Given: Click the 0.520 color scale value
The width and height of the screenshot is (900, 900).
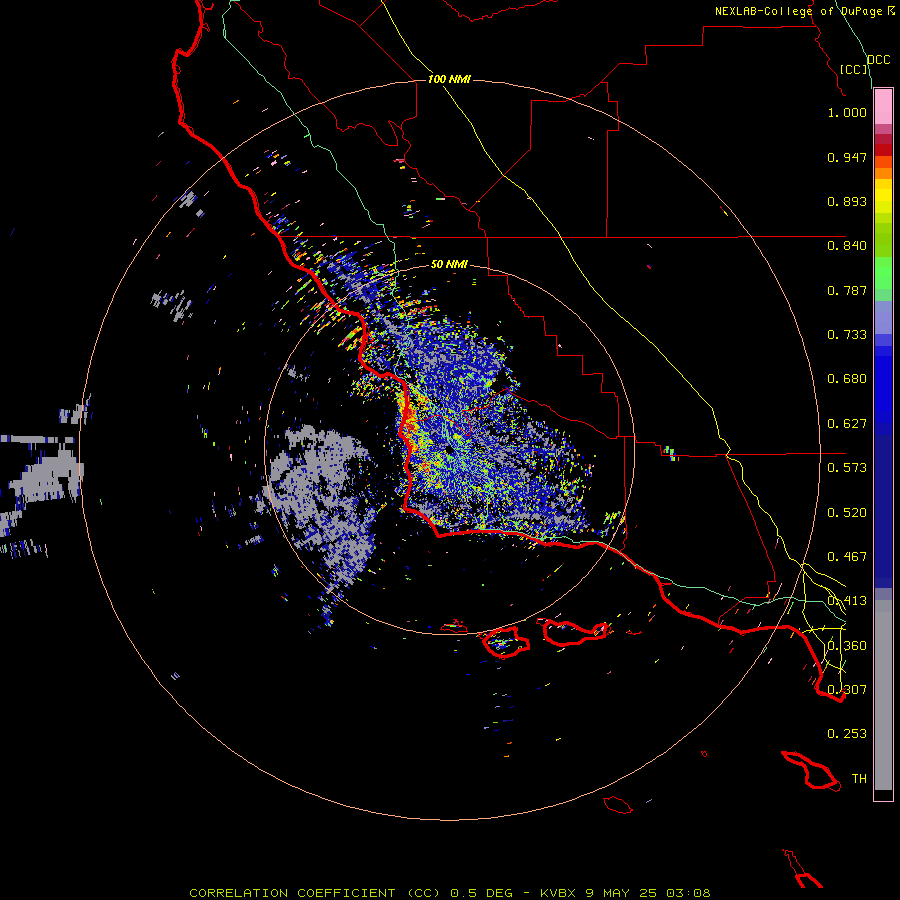Looking at the screenshot, I should pyautogui.click(x=847, y=513).
